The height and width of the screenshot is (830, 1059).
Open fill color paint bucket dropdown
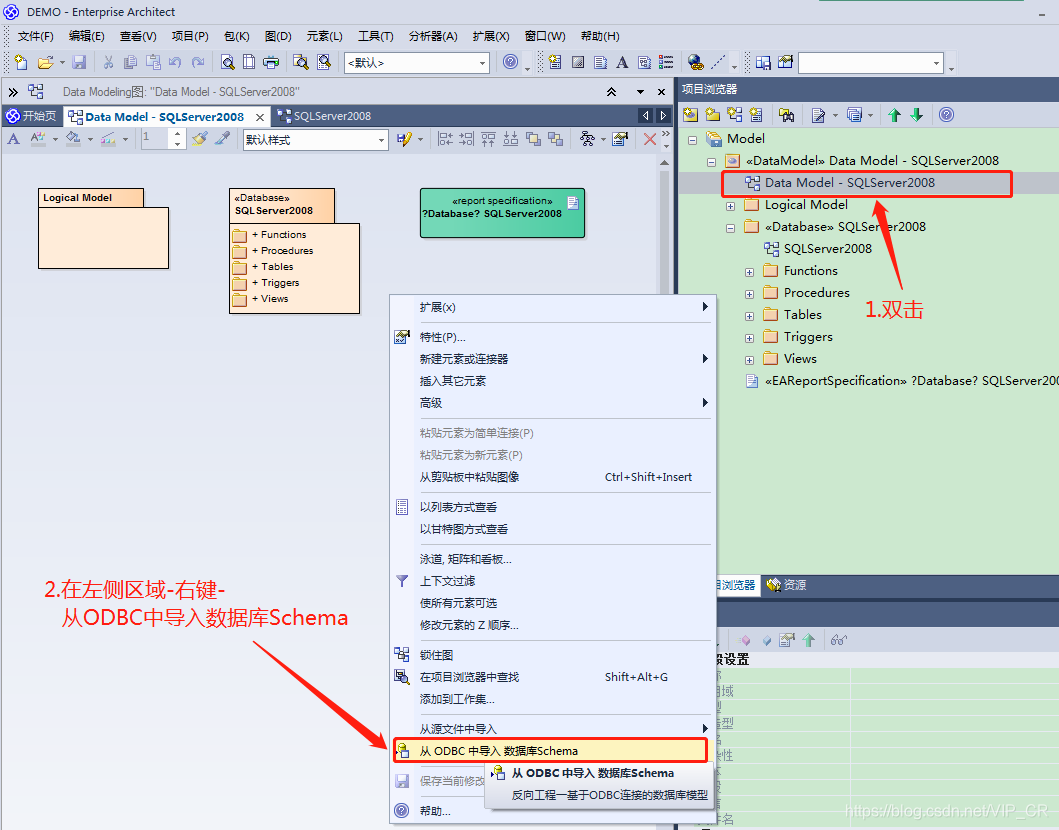click(90, 140)
